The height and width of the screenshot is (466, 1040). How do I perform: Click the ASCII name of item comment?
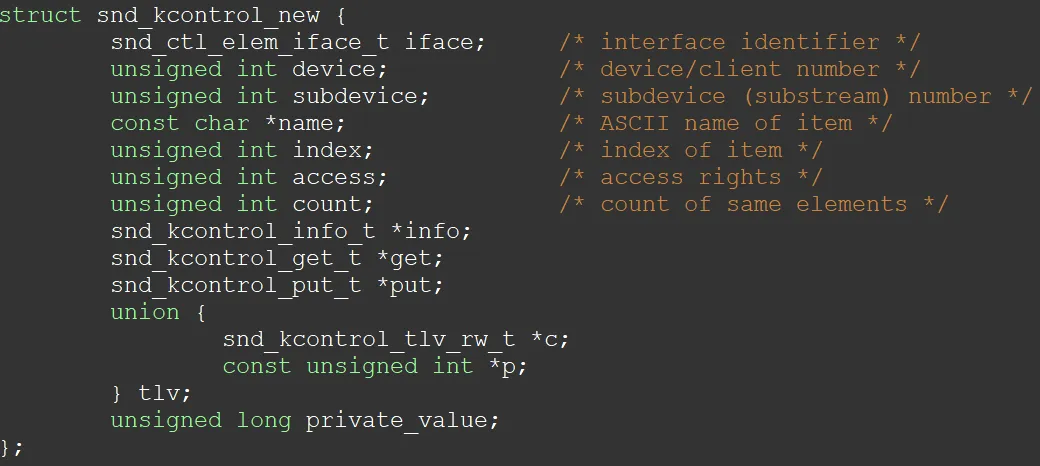pos(726,123)
